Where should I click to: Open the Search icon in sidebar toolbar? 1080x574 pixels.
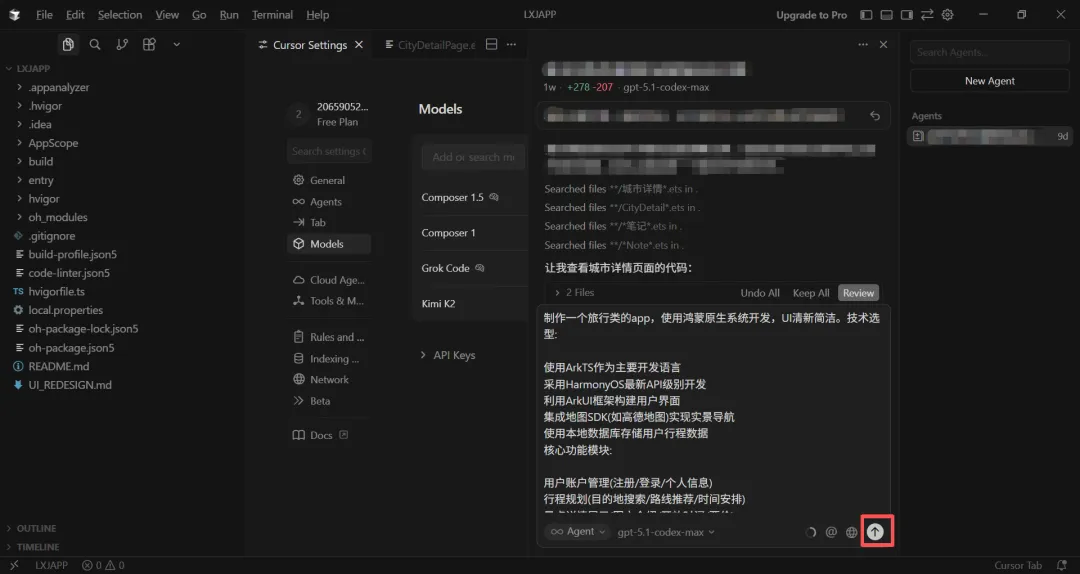click(95, 44)
